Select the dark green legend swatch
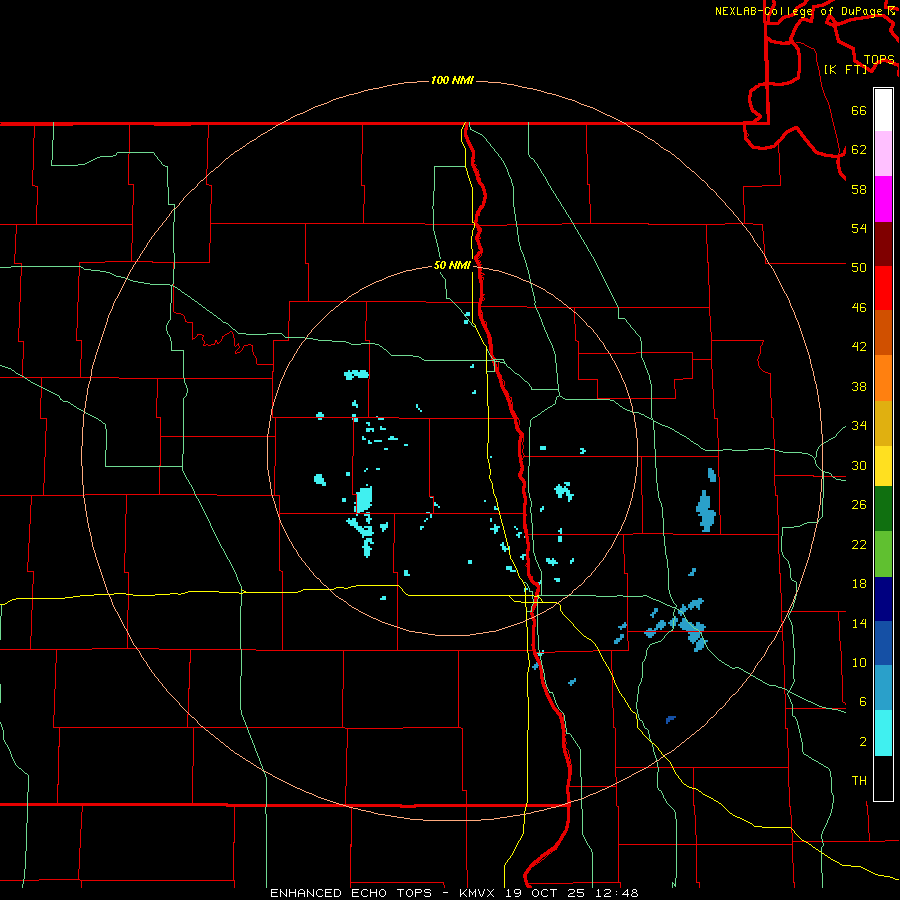The width and height of the screenshot is (900, 900). [x=883, y=509]
